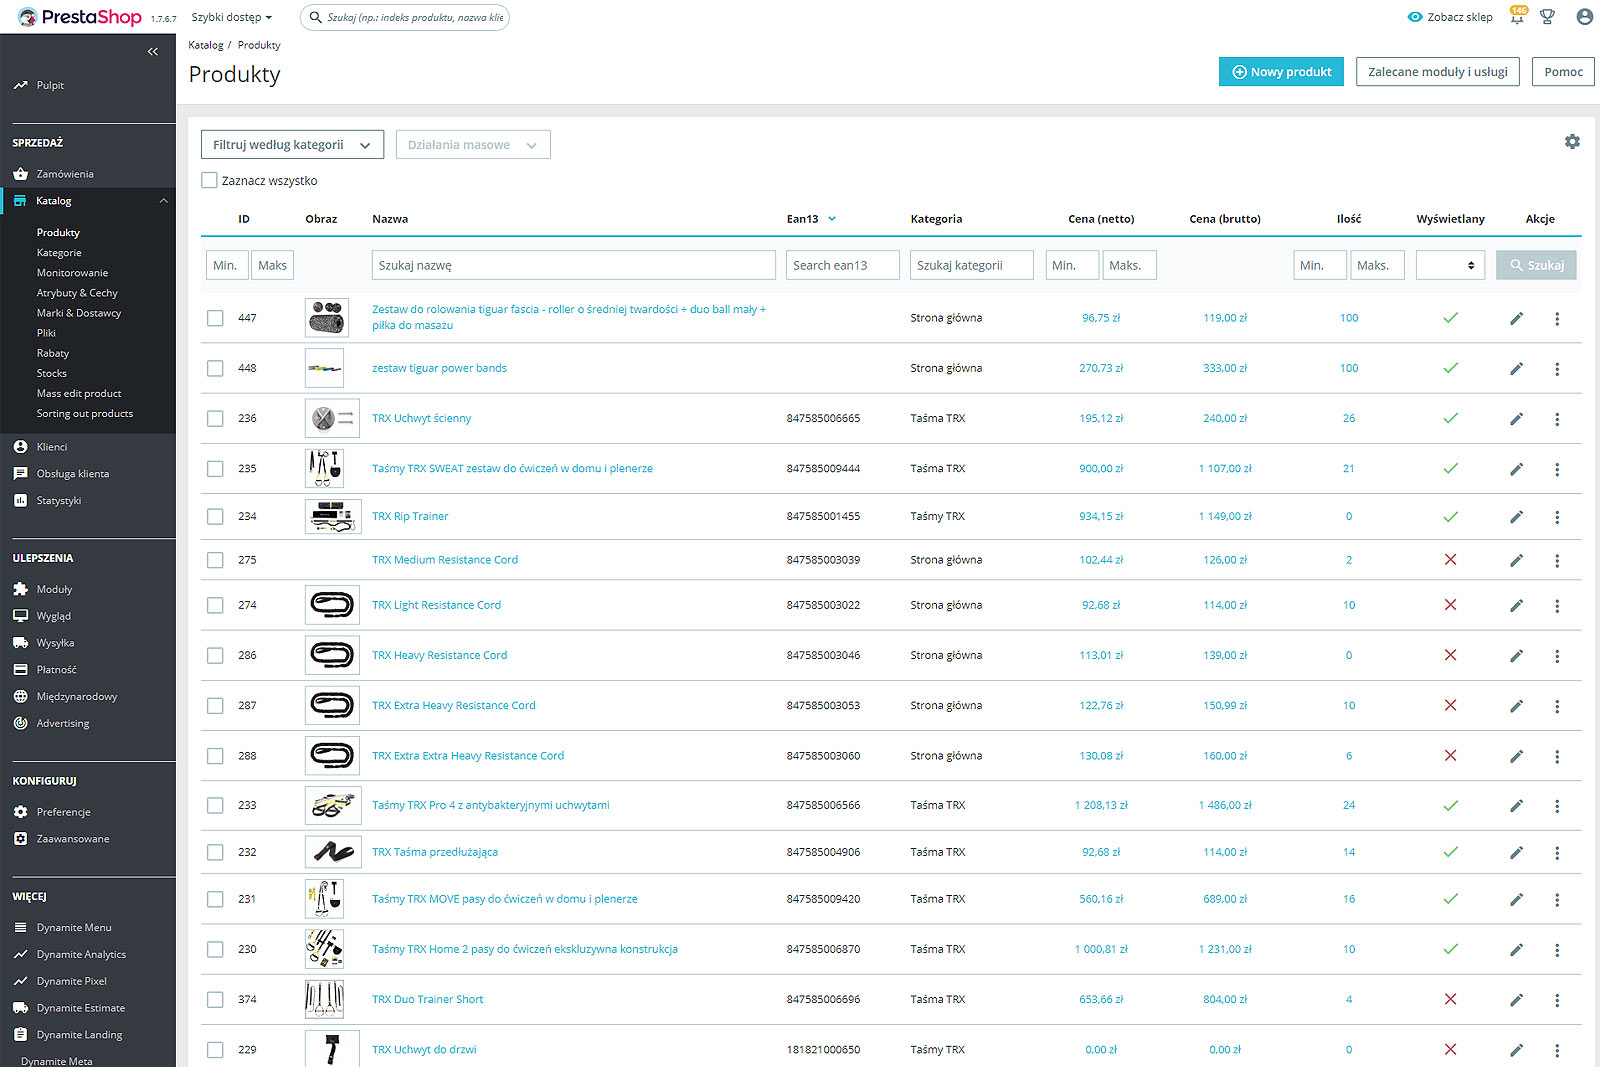This screenshot has height=1067, width=1600.
Task: Tick the Zaznacz wszystko checkbox
Action: (210, 181)
